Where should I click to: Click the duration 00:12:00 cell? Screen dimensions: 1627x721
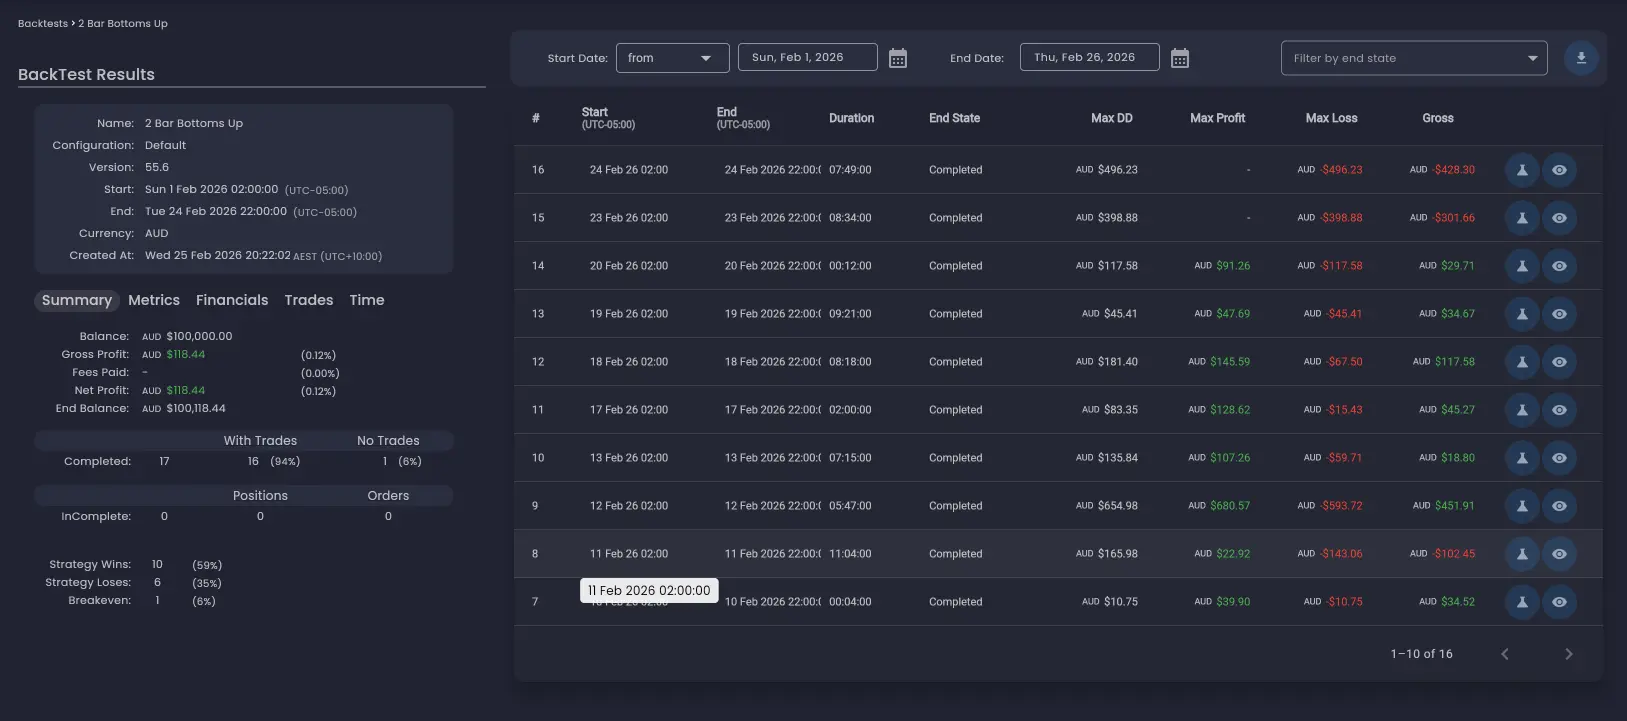coord(850,266)
